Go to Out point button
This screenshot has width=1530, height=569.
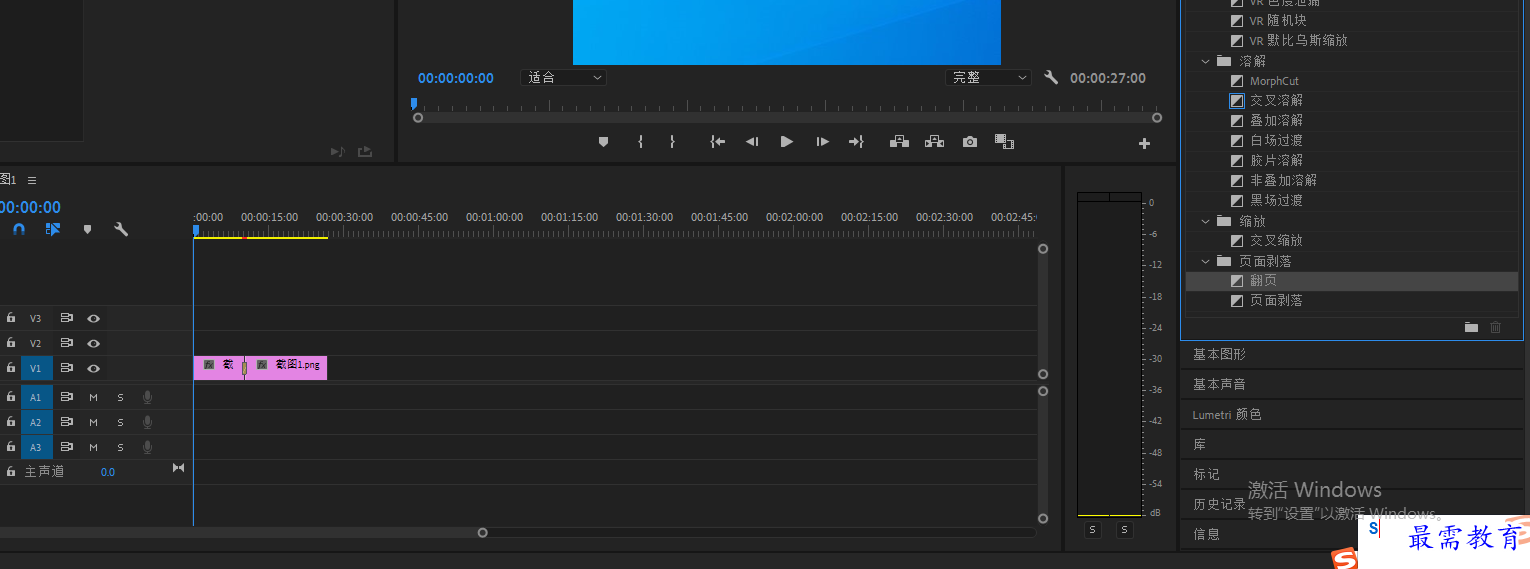point(856,142)
